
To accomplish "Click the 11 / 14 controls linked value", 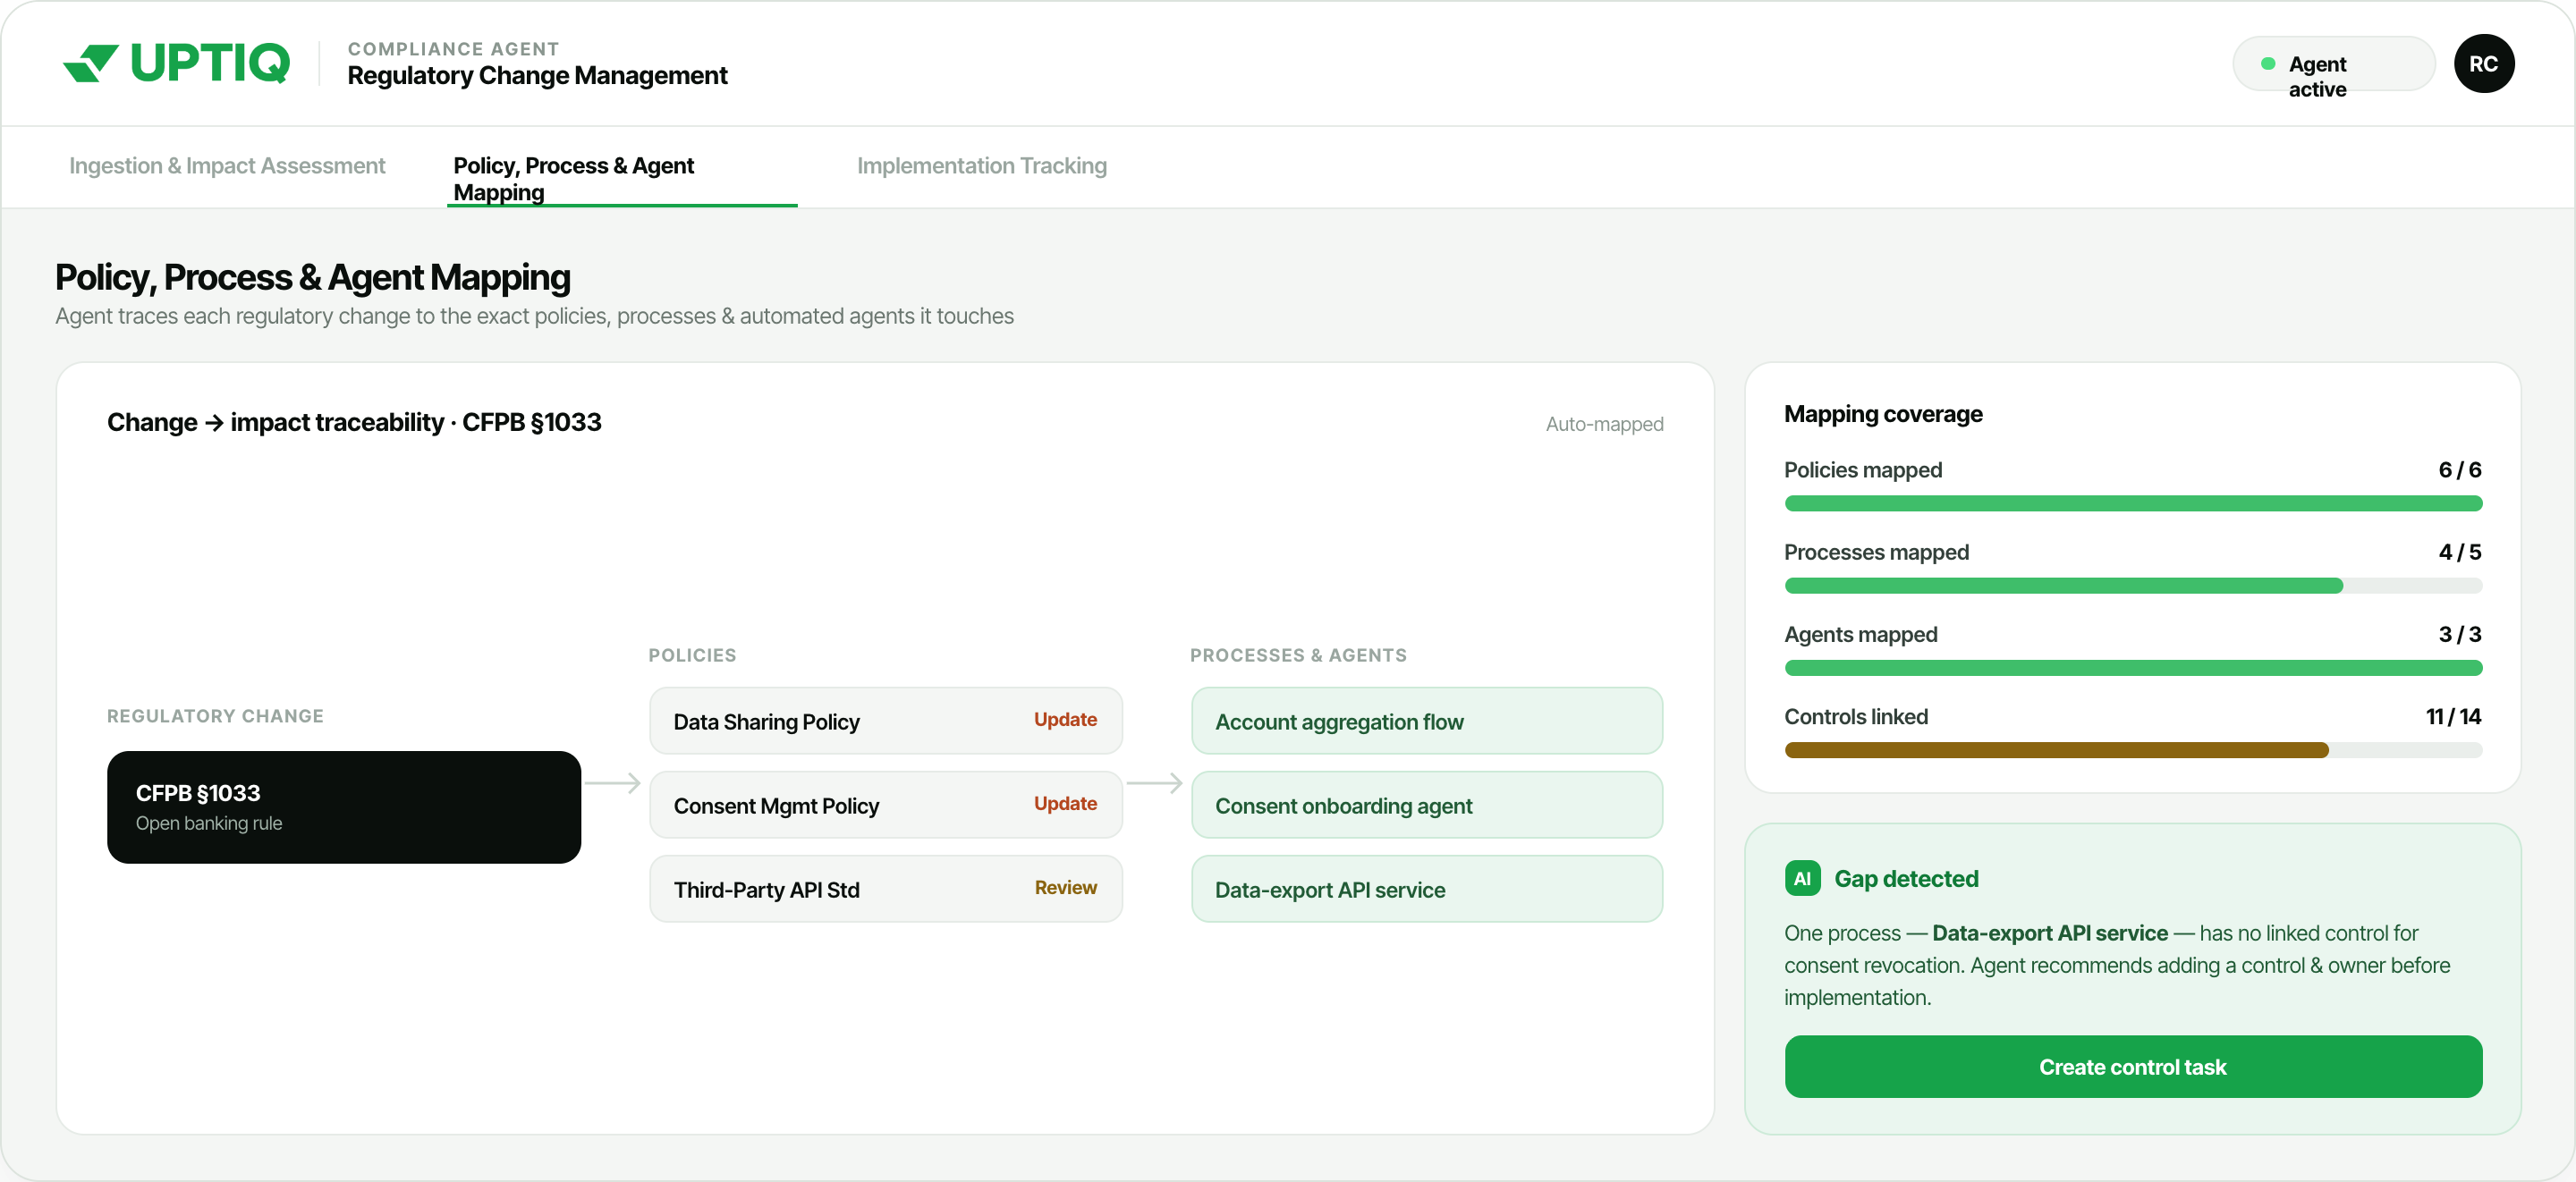I will click(2453, 716).
